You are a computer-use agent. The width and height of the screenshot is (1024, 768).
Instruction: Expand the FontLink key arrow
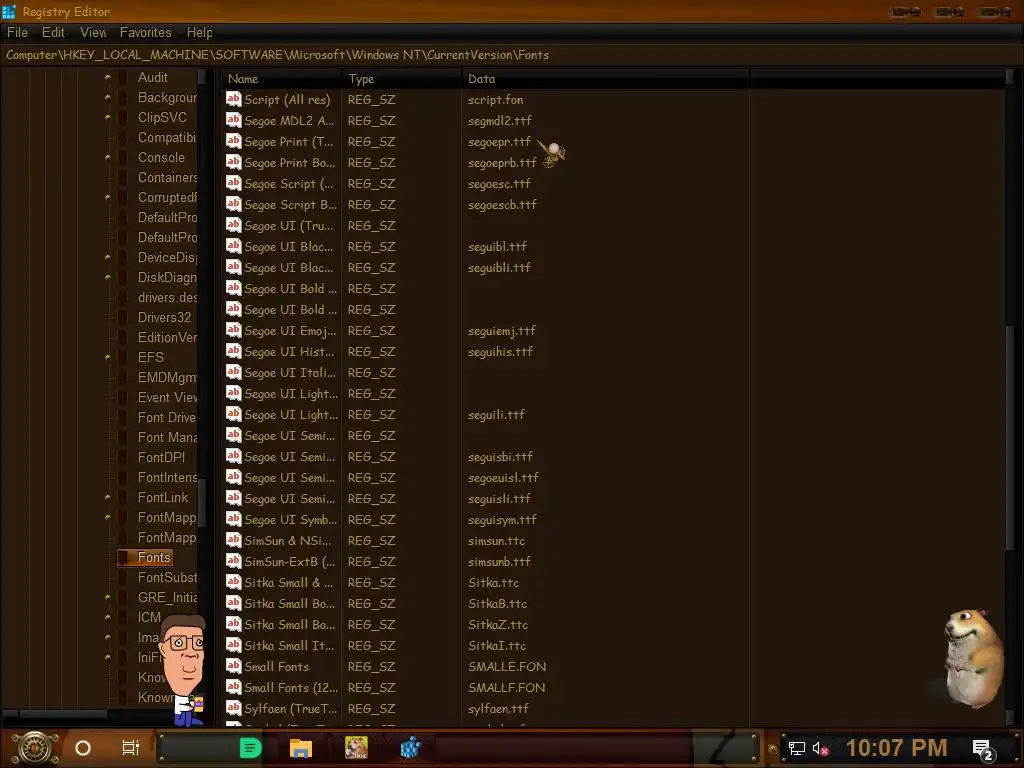pyautogui.click(x=108, y=498)
